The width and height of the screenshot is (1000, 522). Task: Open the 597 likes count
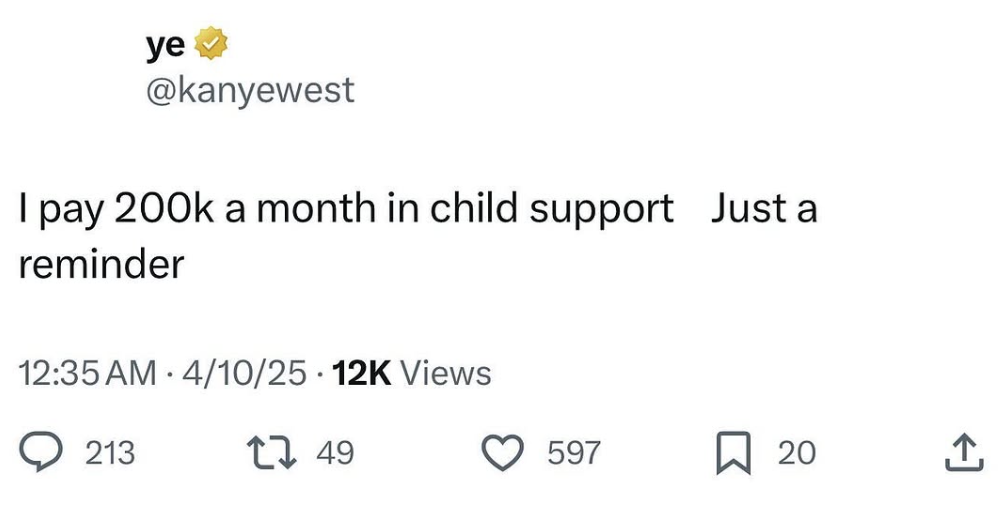pyautogui.click(x=574, y=453)
